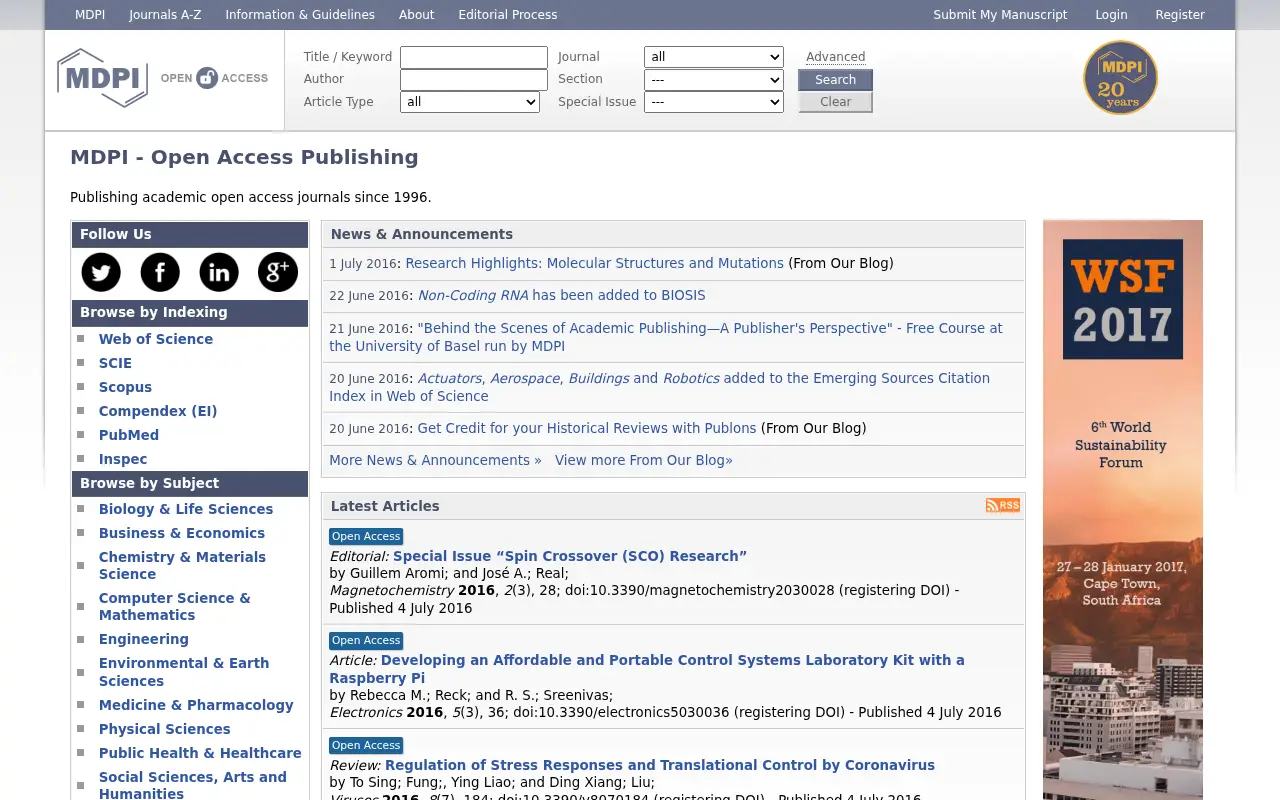Click the MDPI 20 years badge
The height and width of the screenshot is (800, 1280).
[1120, 78]
